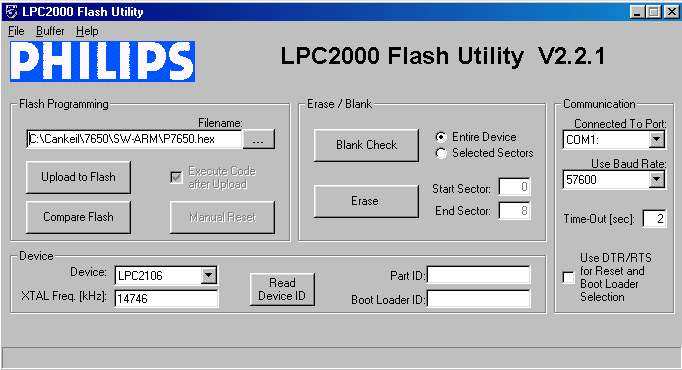Click the Boot Loader ID field
682x370 pixels.
click(478, 299)
